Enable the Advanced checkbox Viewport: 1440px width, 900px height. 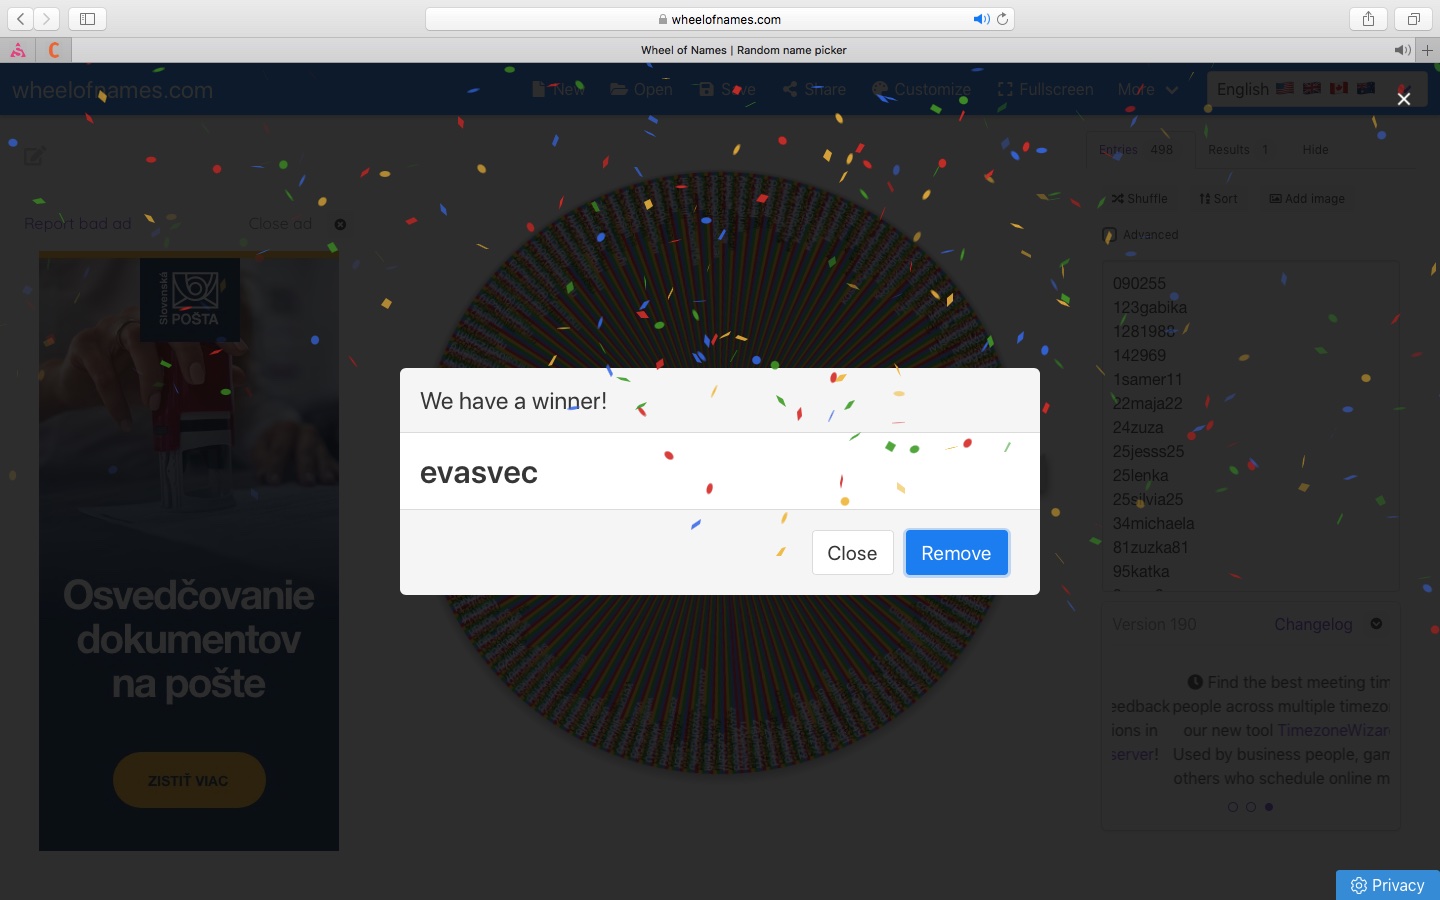(1109, 235)
